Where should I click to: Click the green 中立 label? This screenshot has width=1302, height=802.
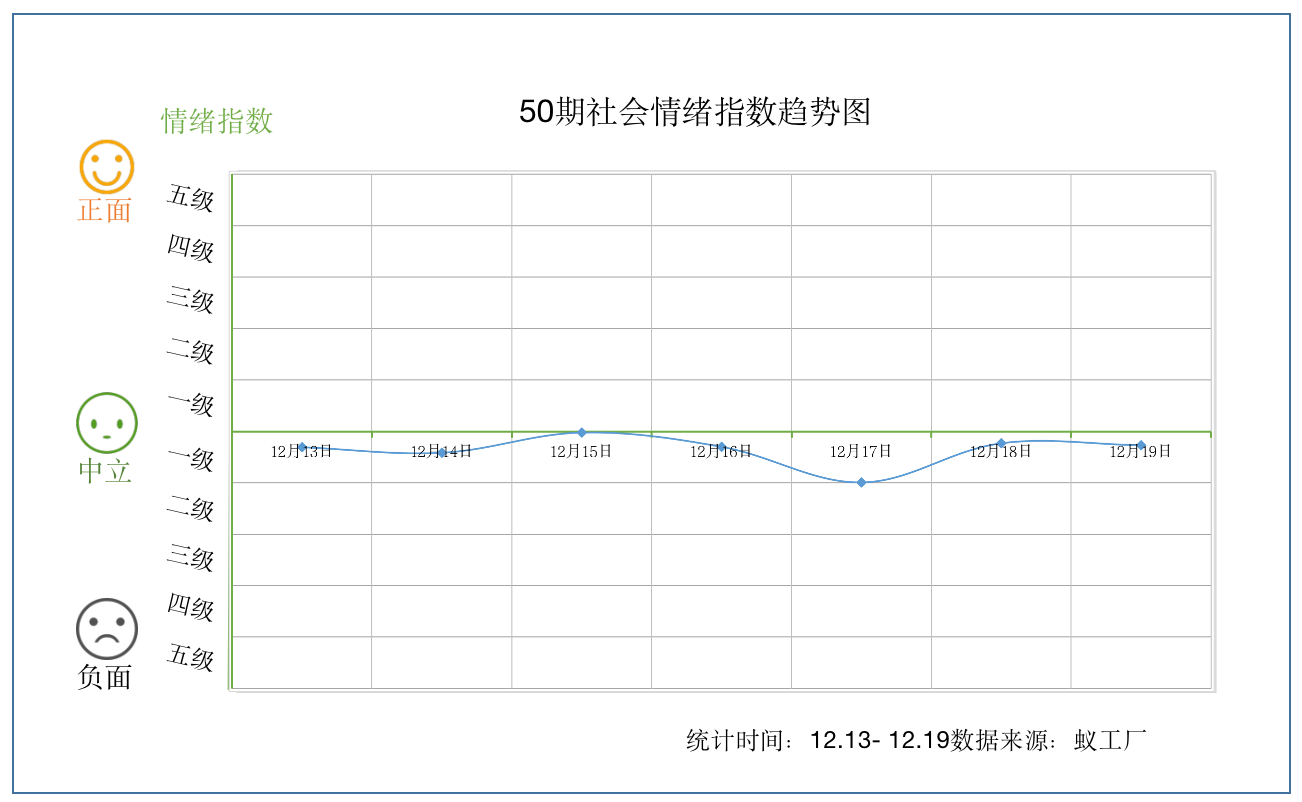pyautogui.click(x=105, y=471)
